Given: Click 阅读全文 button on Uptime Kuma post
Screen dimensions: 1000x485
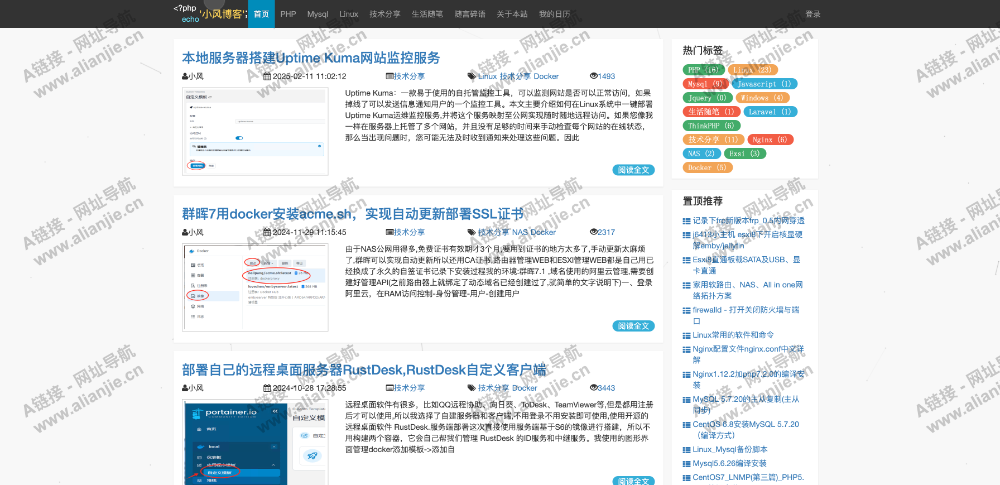Looking at the screenshot, I should pos(633,170).
